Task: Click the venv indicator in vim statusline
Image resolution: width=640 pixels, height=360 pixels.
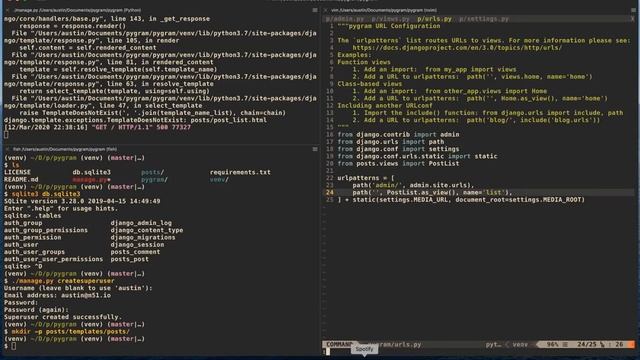Action: pos(520,344)
